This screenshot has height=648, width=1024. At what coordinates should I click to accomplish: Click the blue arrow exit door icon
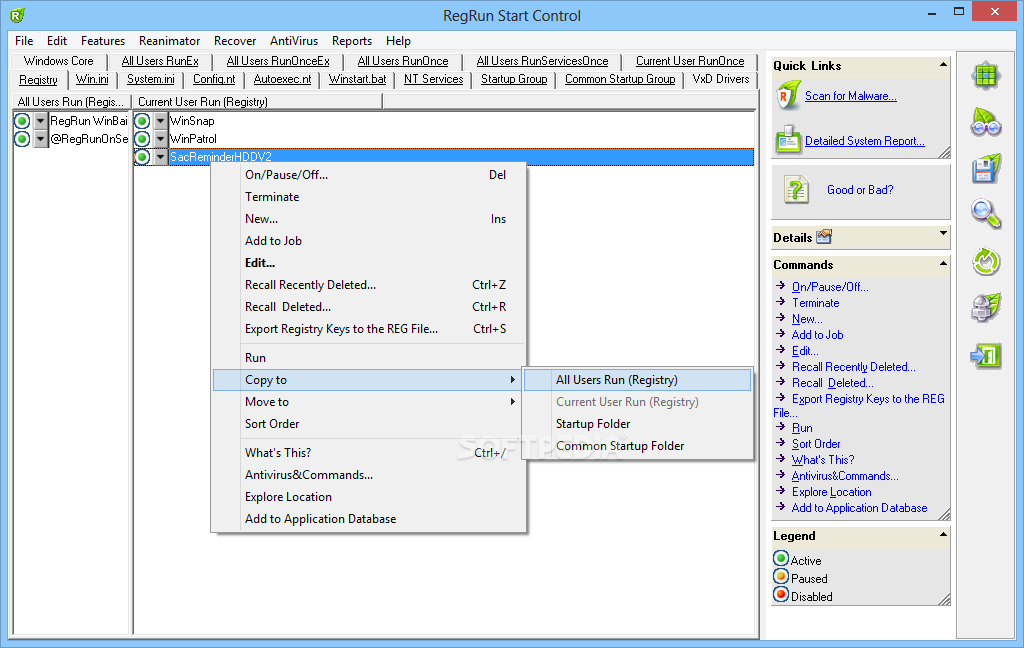tap(985, 356)
